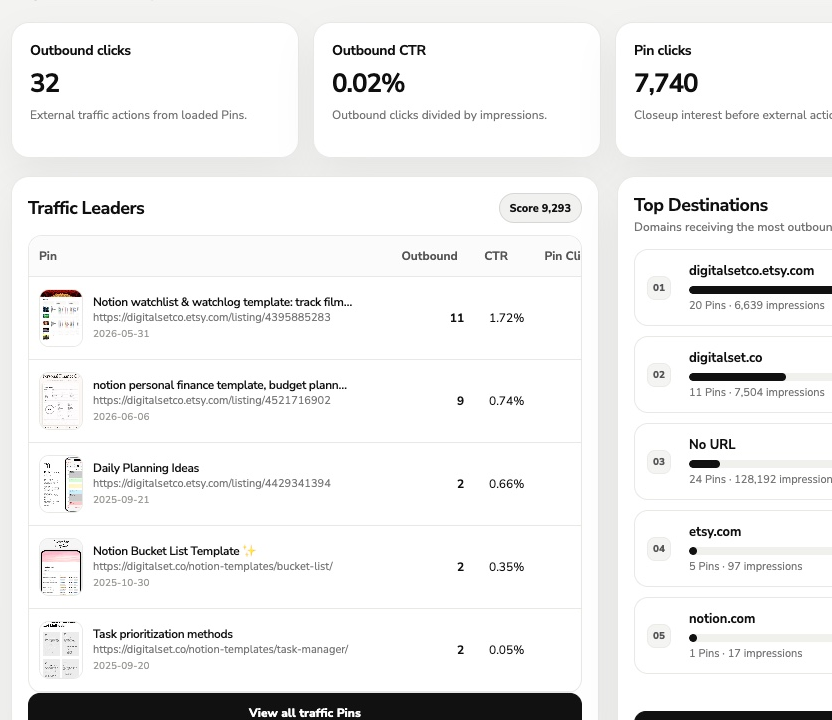The image size is (832, 720).
Task: Select the Task prioritization methods thumbnail
Action: point(61,650)
